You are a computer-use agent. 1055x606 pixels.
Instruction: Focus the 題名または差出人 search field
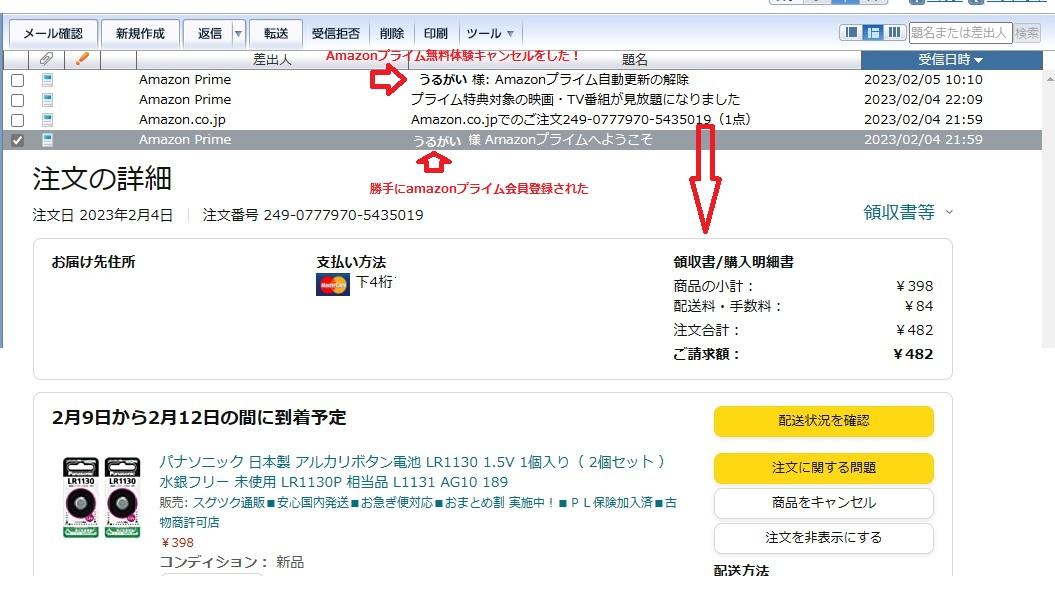(x=960, y=32)
